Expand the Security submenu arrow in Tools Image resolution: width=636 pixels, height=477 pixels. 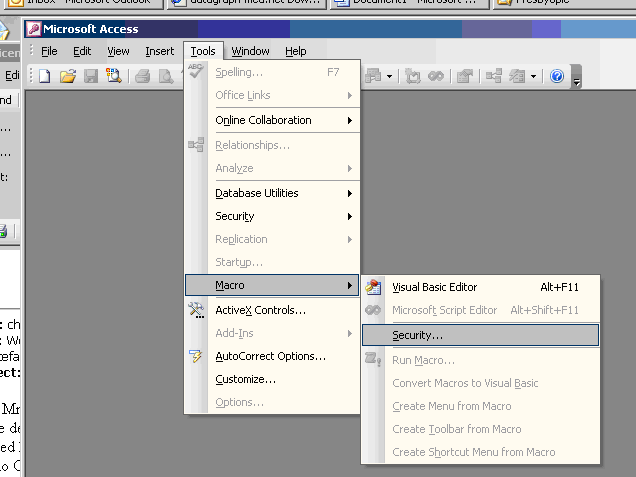pos(350,216)
